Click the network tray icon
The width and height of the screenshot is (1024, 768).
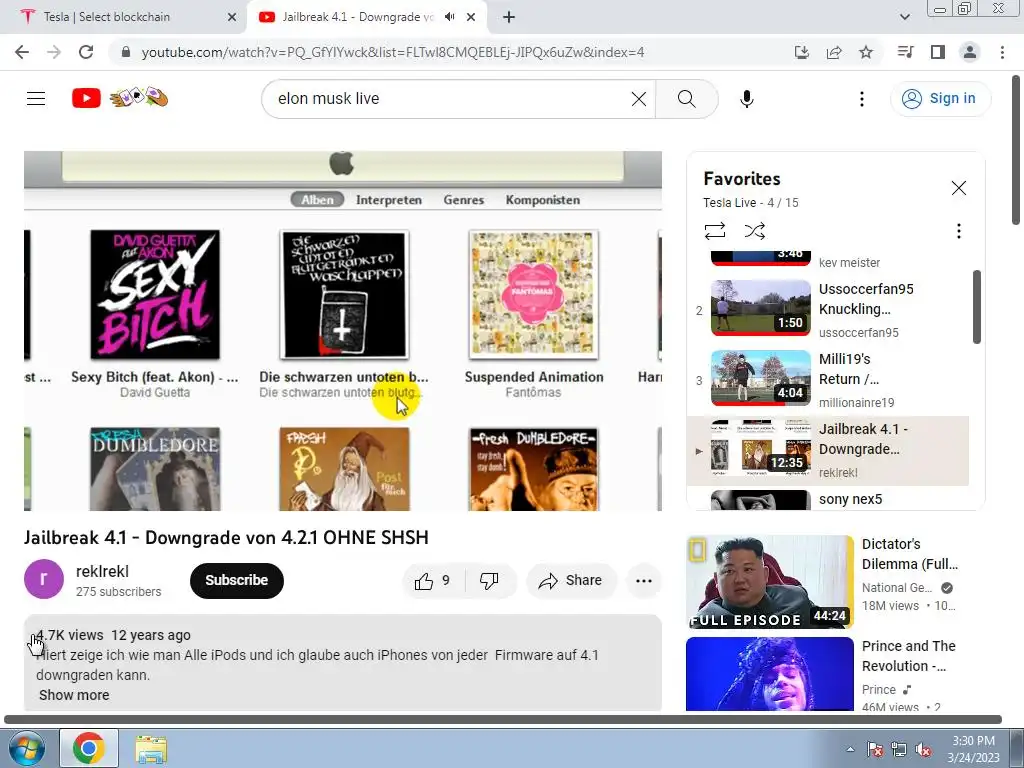coord(899,749)
